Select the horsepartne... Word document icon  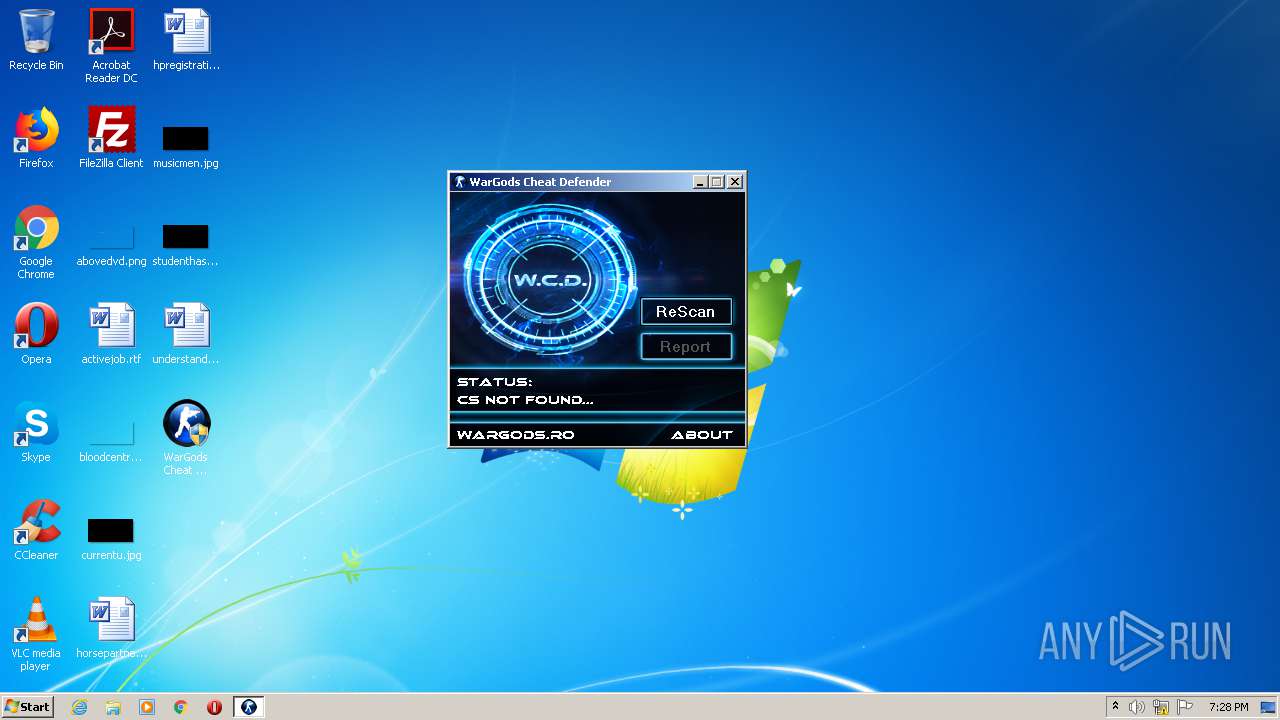point(111,628)
